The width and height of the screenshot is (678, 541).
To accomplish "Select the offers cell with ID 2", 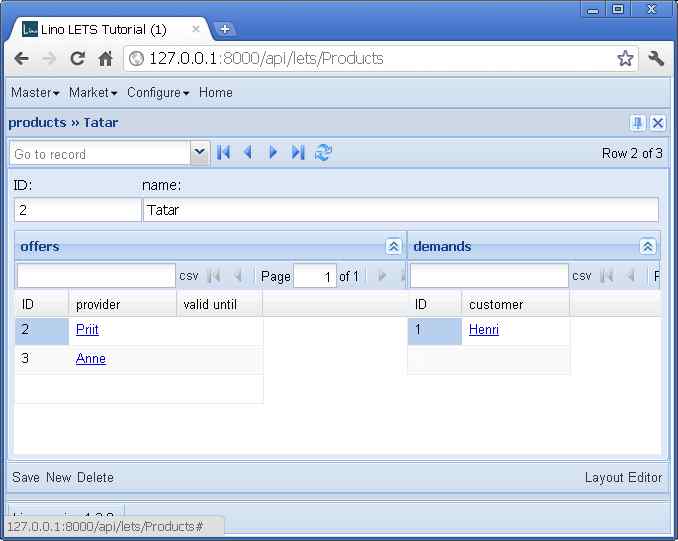I will 42,331.
